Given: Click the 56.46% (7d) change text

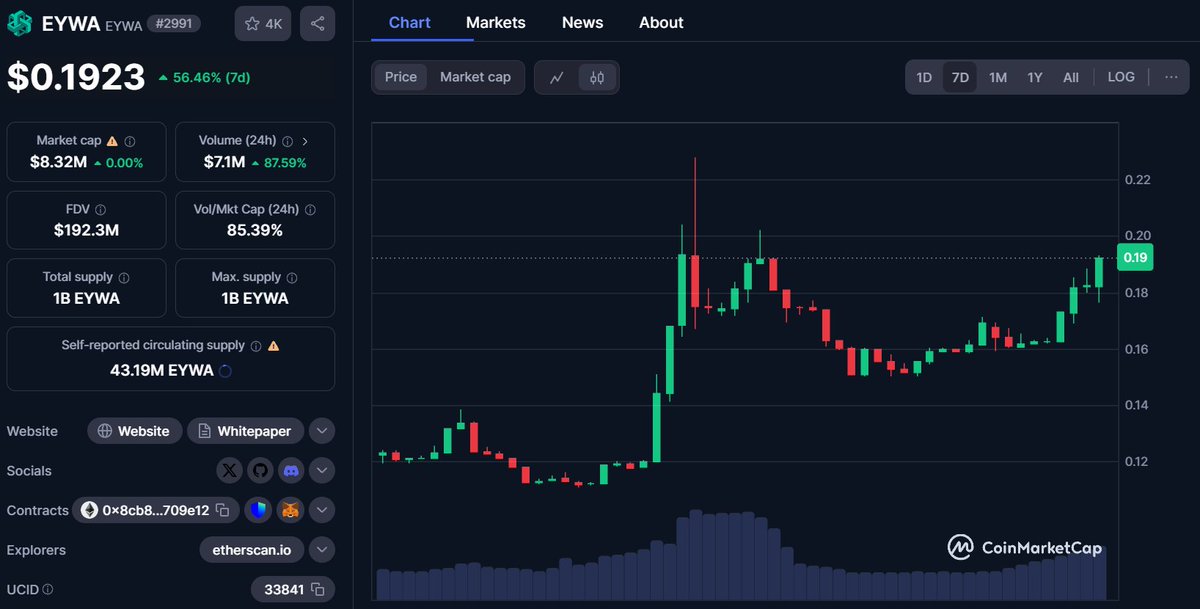Looking at the screenshot, I should pos(211,77).
